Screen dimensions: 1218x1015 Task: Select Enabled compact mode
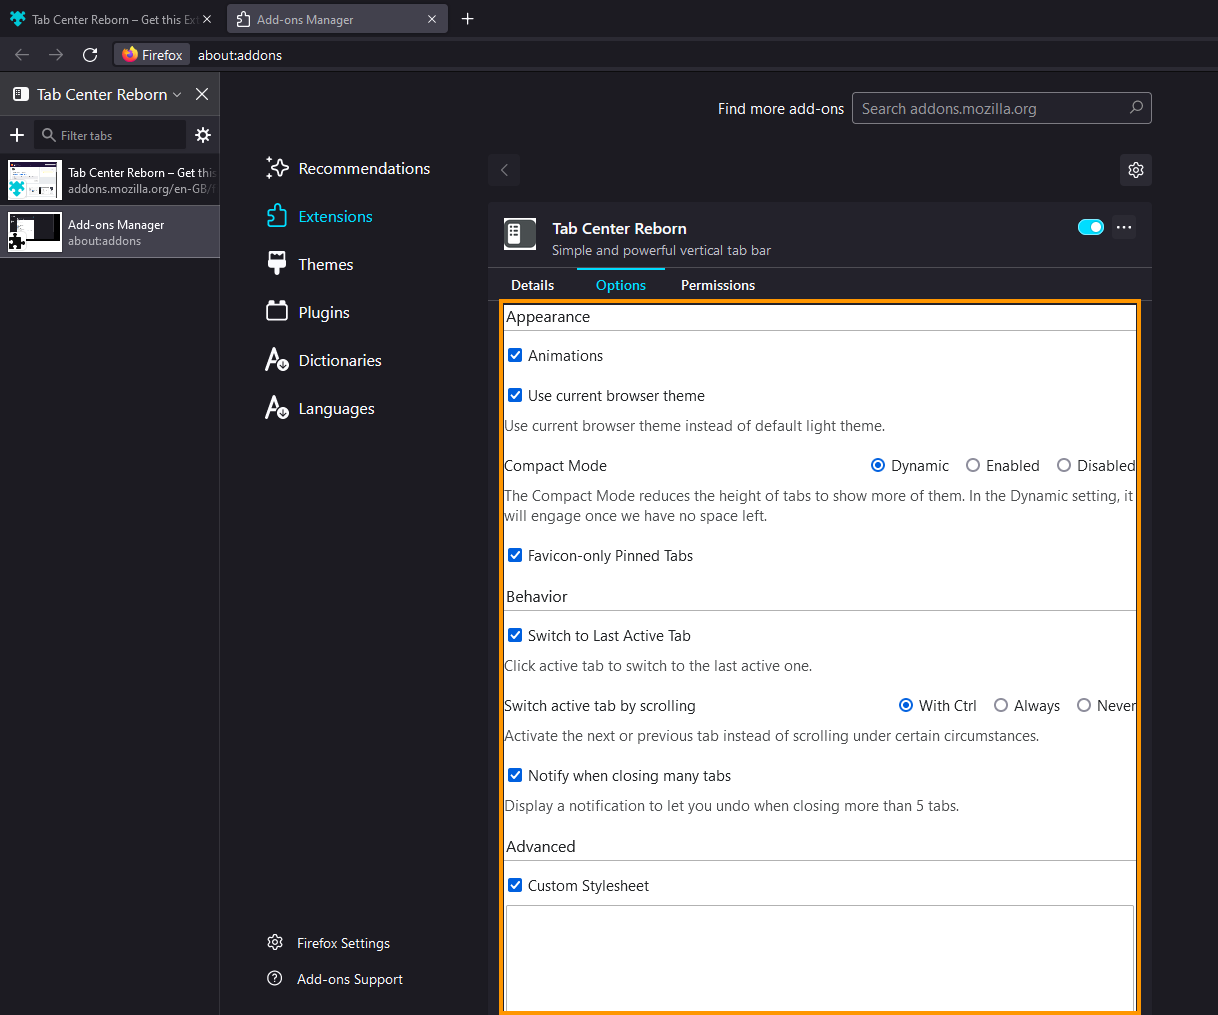pyautogui.click(x=973, y=465)
